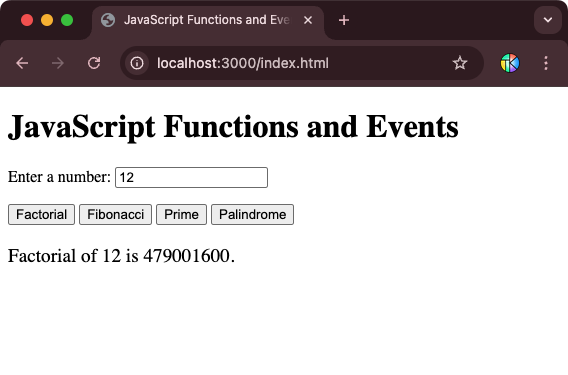
Task: Click the yellow minimize window button
Action: (x=47, y=20)
